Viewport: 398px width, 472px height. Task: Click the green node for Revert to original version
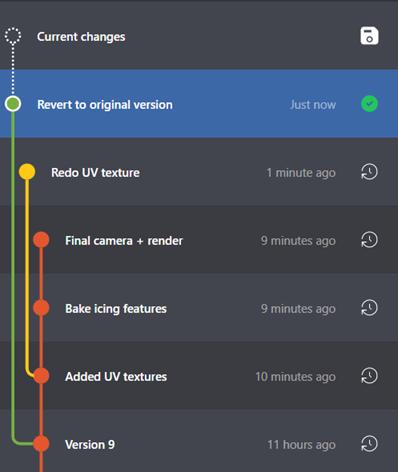coord(13,104)
